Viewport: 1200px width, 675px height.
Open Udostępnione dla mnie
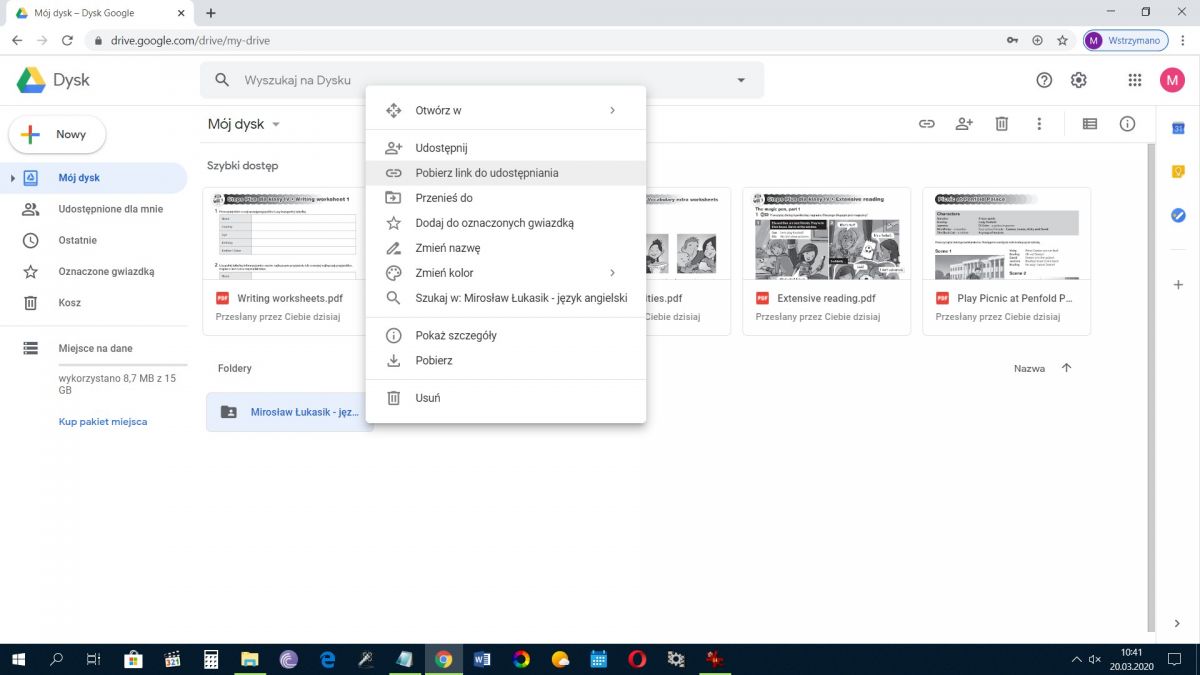[94, 209]
